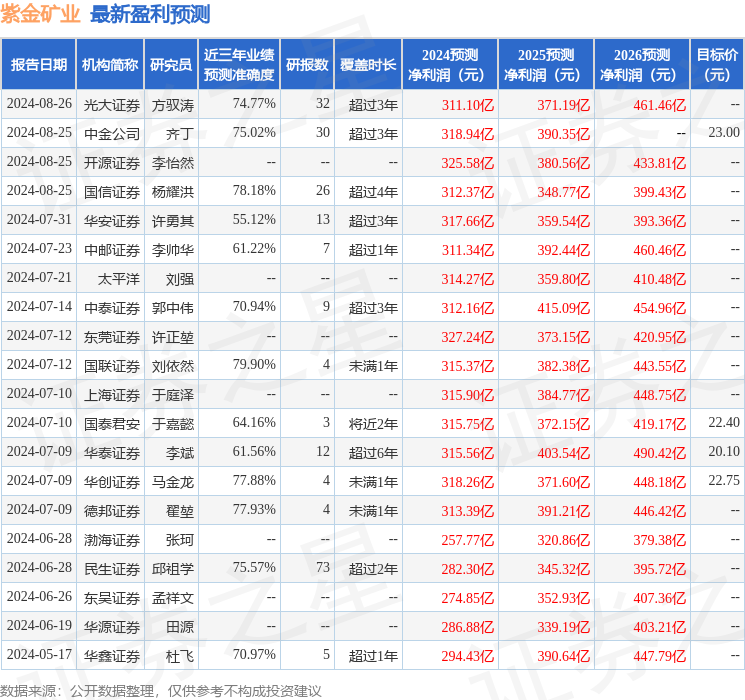Click the 最新盈利预测 title text
Image resolution: width=745 pixels, height=700 pixels.
click(150, 14)
